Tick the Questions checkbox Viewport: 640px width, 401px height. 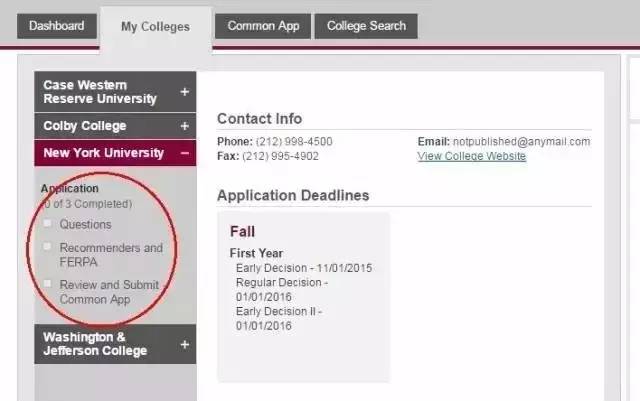coord(47,223)
